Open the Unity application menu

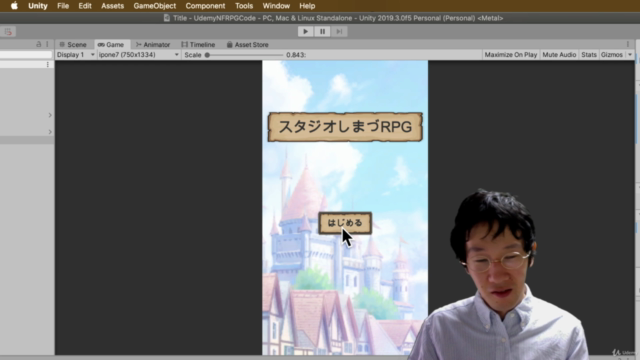pyautogui.click(x=38, y=6)
